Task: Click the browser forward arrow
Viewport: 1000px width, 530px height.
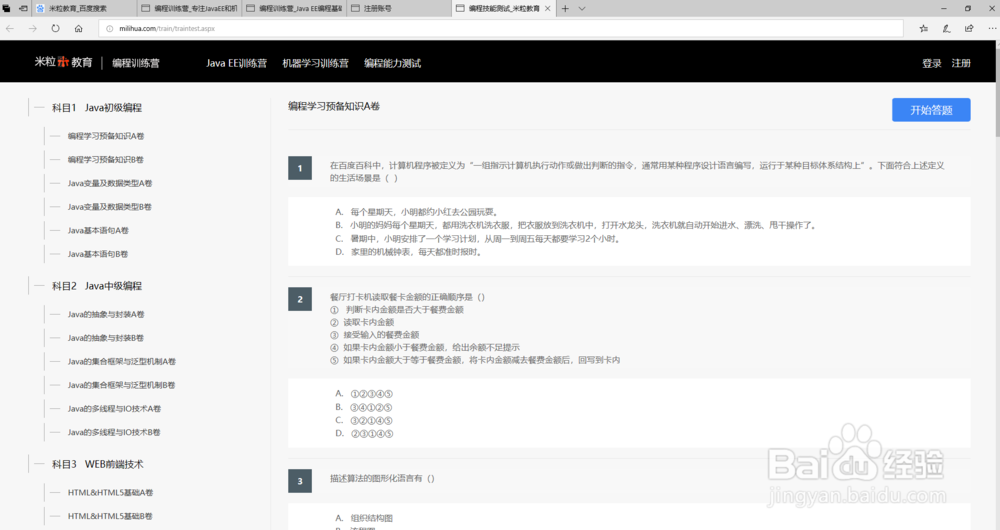Action: pyautogui.click(x=33, y=28)
